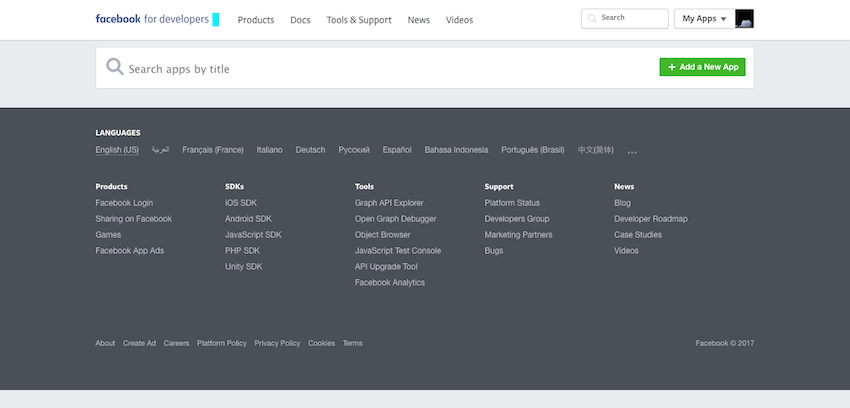Switch language to Bahasa Indonesia
850x408 pixels.
click(x=456, y=150)
